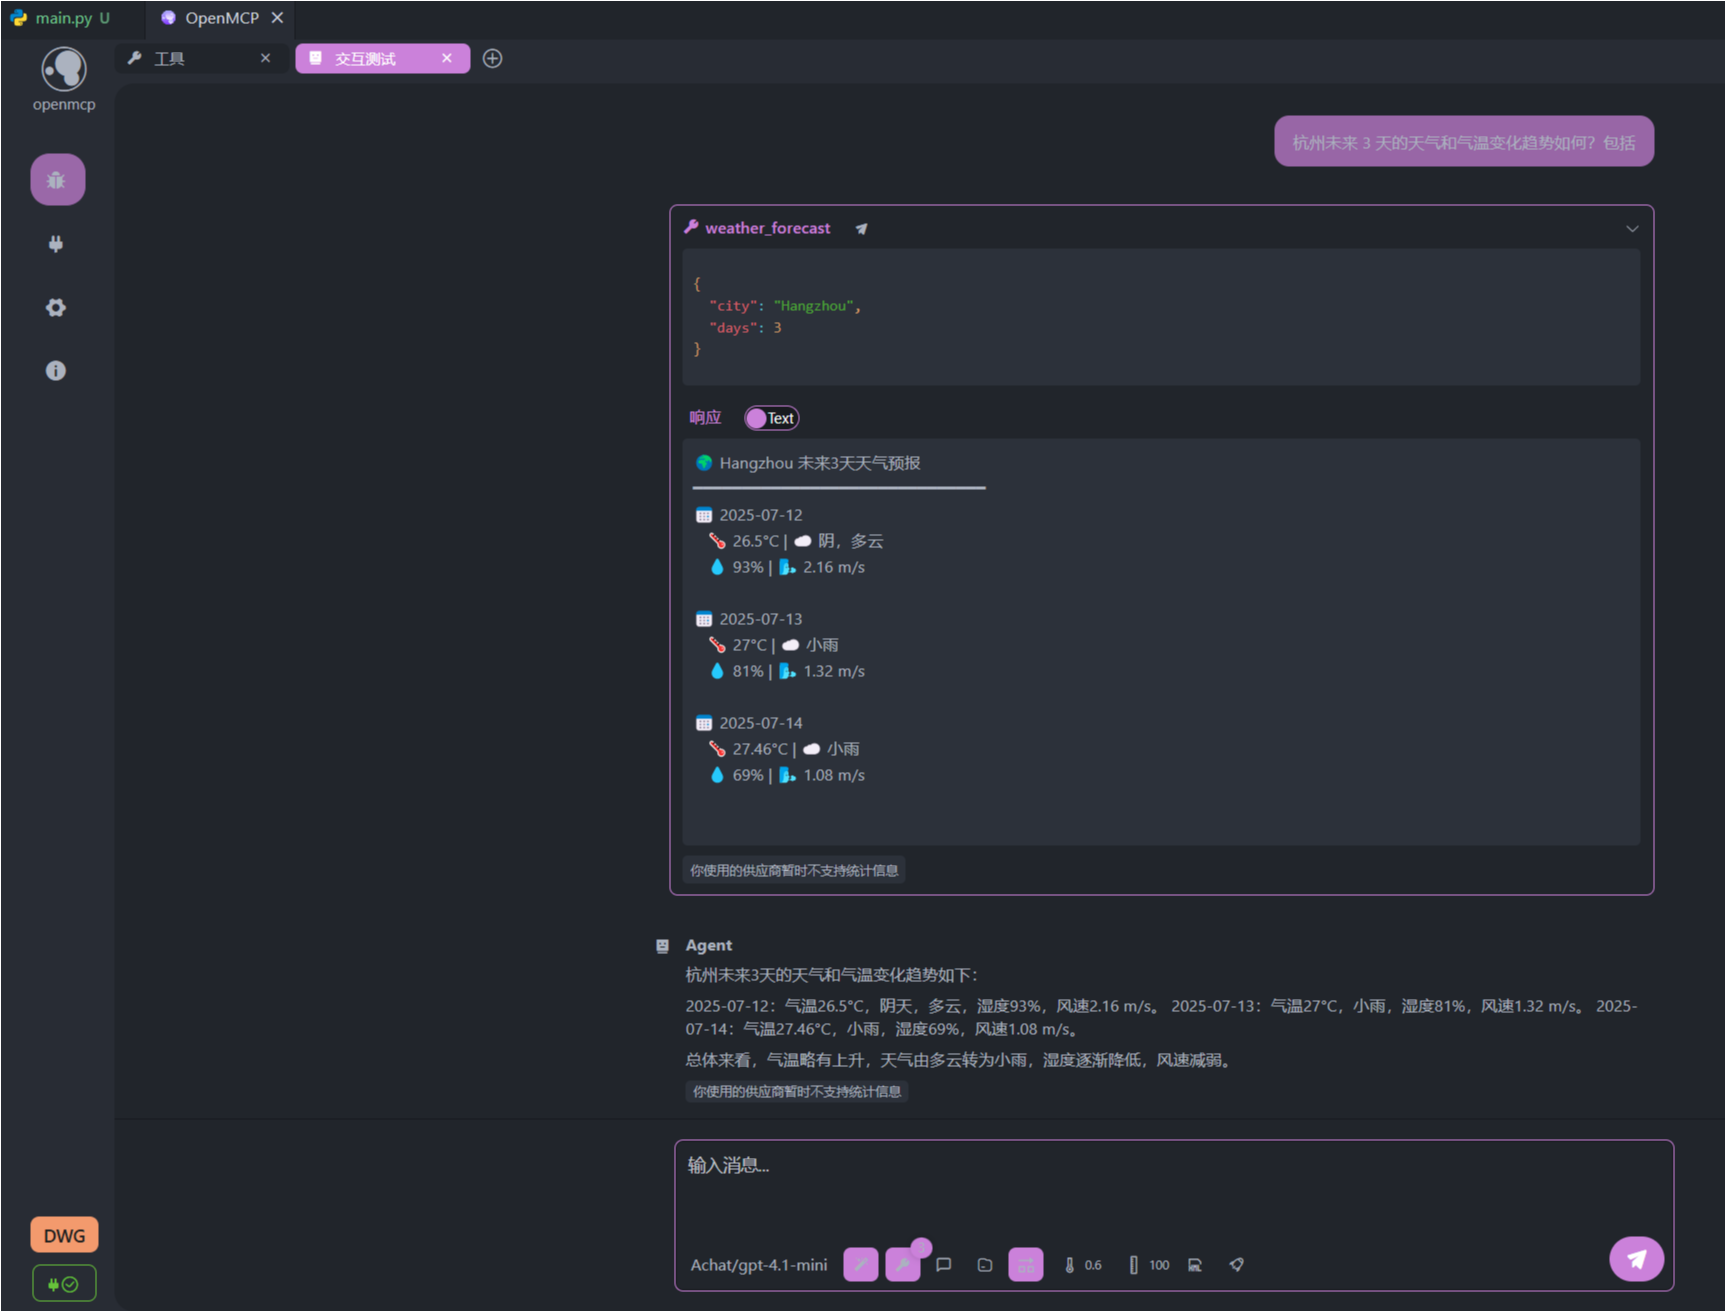Click the 2025-07-14 forecast date
Viewport: 1725px width, 1312px height.
760,723
